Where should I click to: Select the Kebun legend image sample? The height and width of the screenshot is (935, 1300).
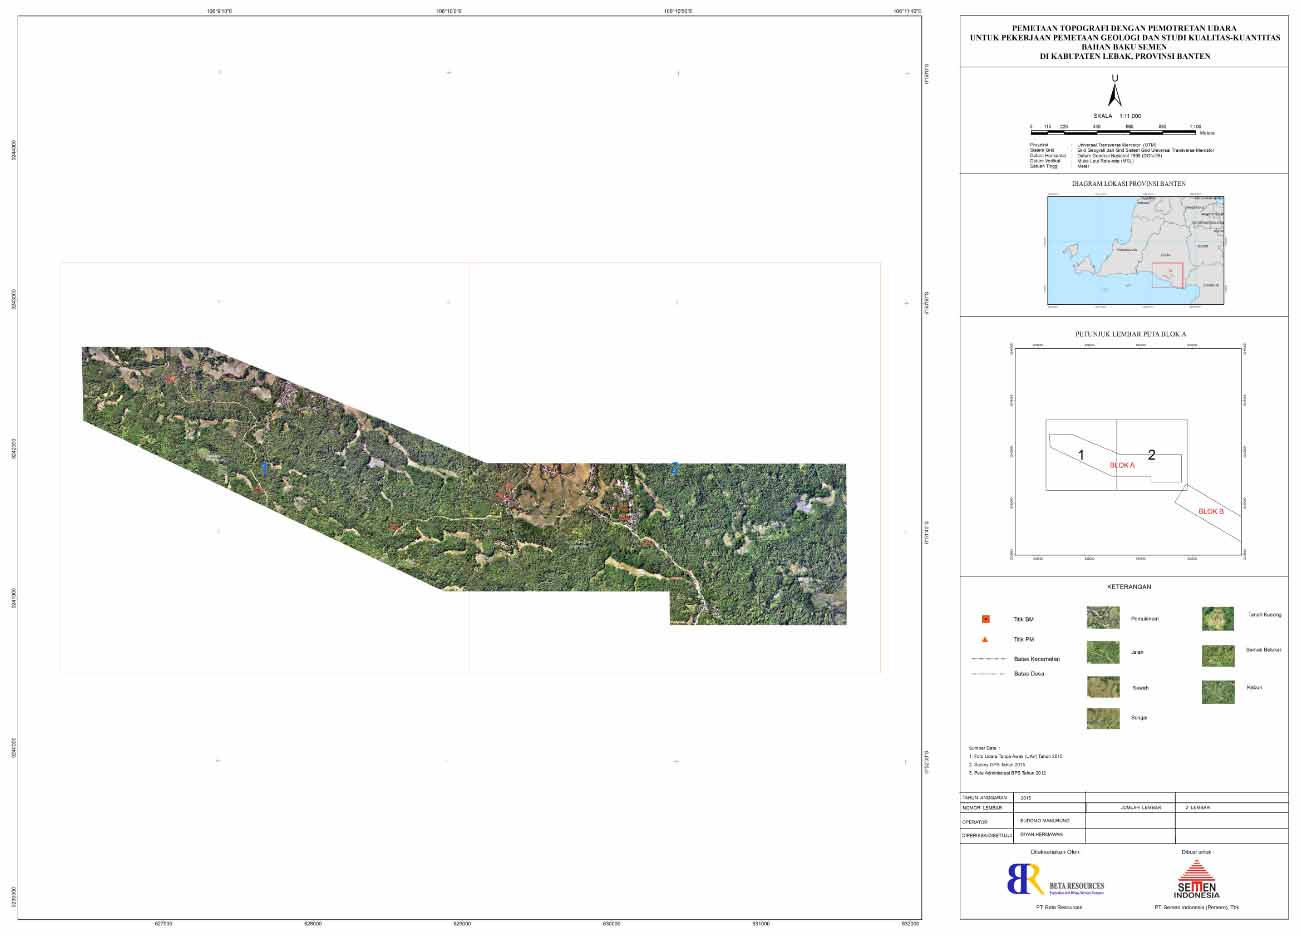pyautogui.click(x=1218, y=691)
